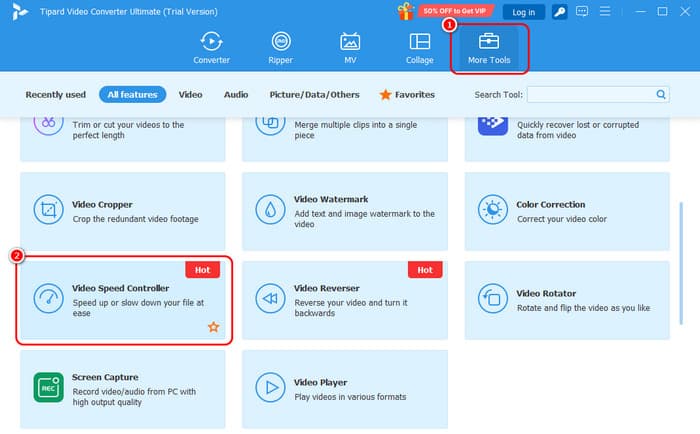Click 'Record video/audio from PC' description
The image size is (700, 434).
[x=134, y=396]
